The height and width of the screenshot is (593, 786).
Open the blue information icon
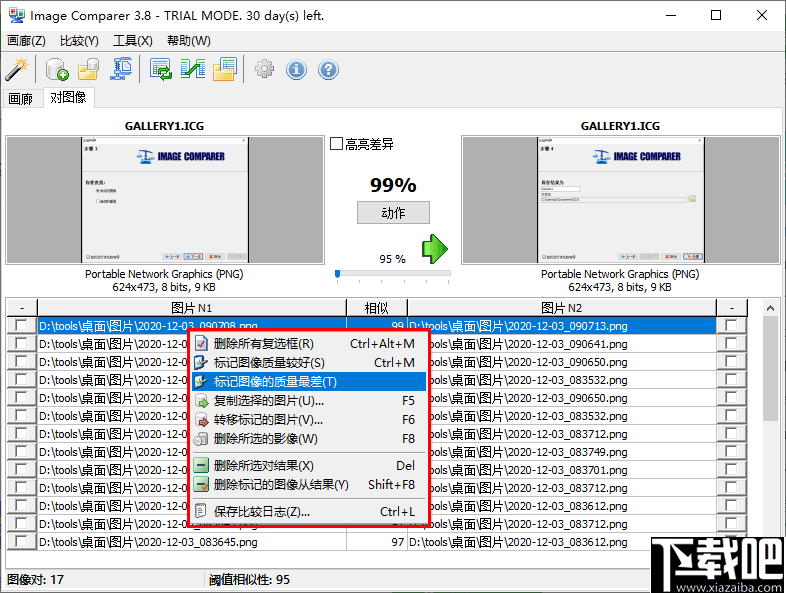click(296, 69)
